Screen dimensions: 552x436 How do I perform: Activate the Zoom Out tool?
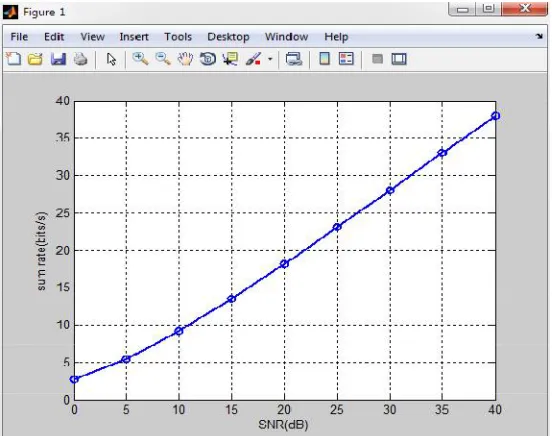(163, 59)
